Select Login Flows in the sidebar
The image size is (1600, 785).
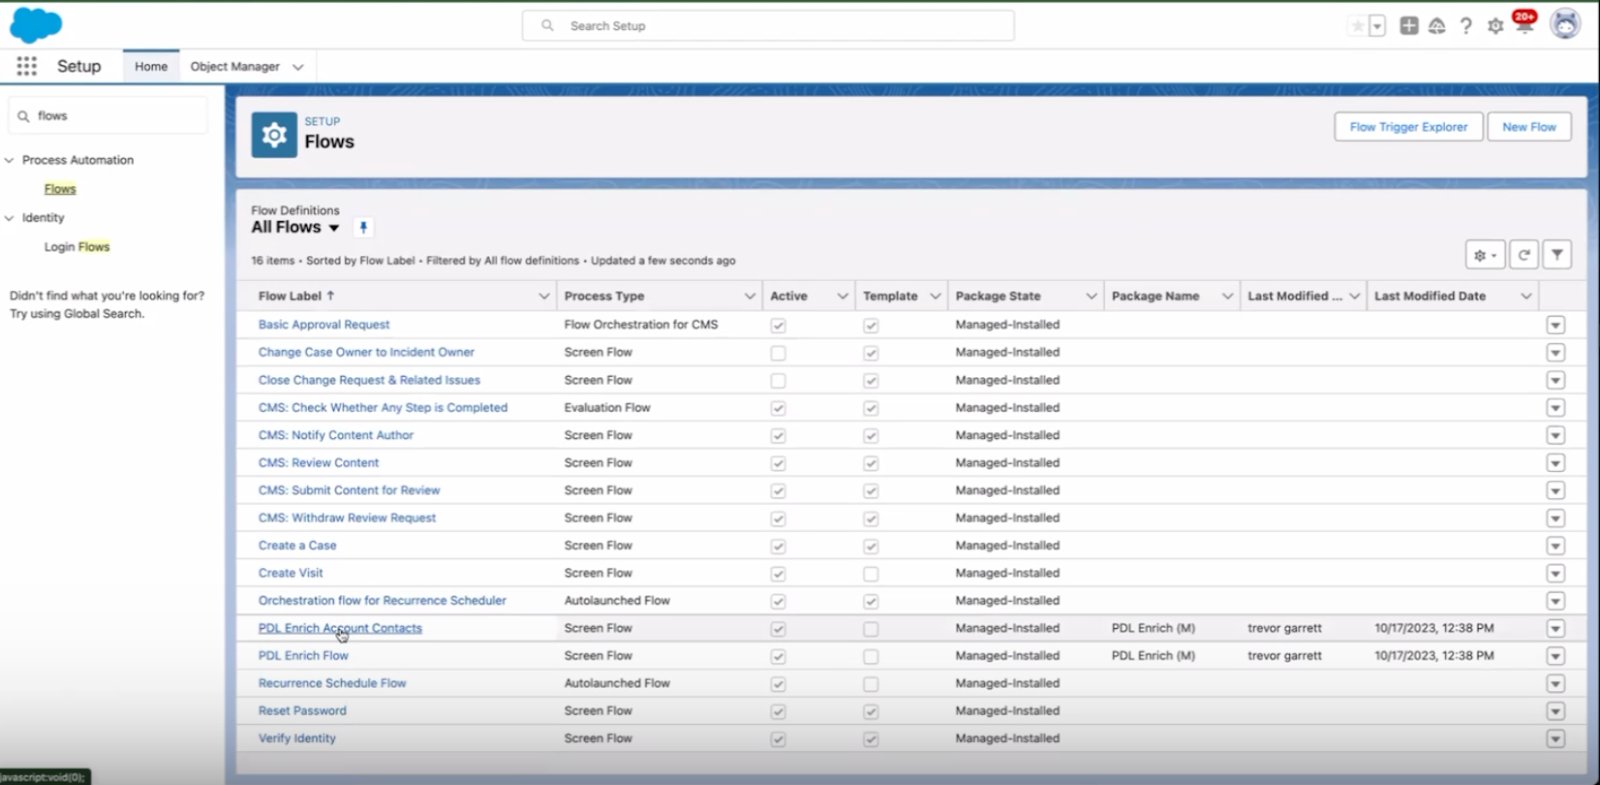coord(77,247)
